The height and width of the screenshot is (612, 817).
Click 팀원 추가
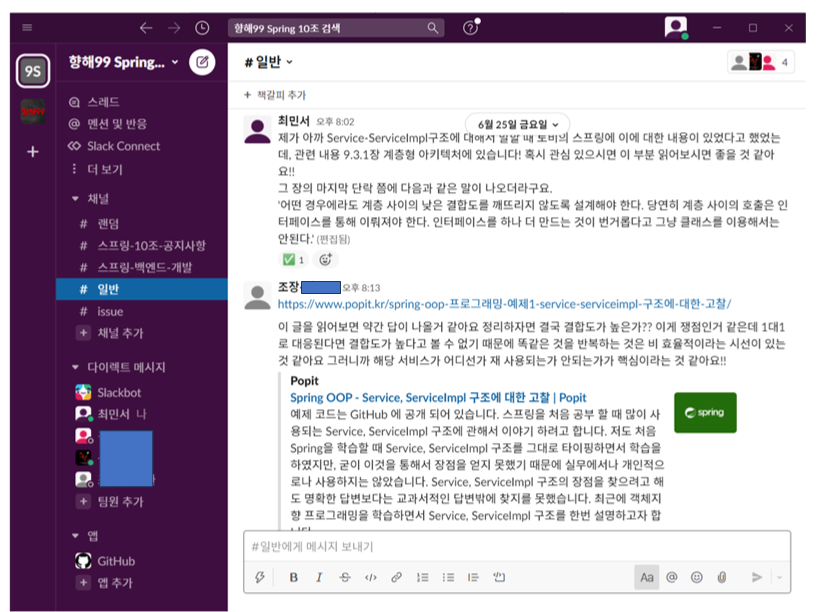coord(110,502)
